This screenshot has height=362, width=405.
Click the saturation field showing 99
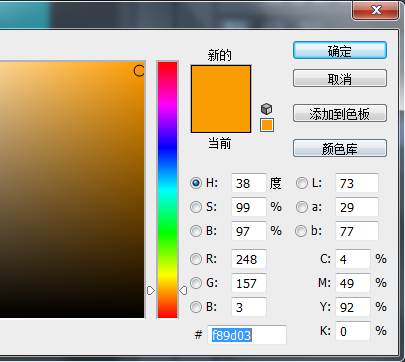[249, 207]
